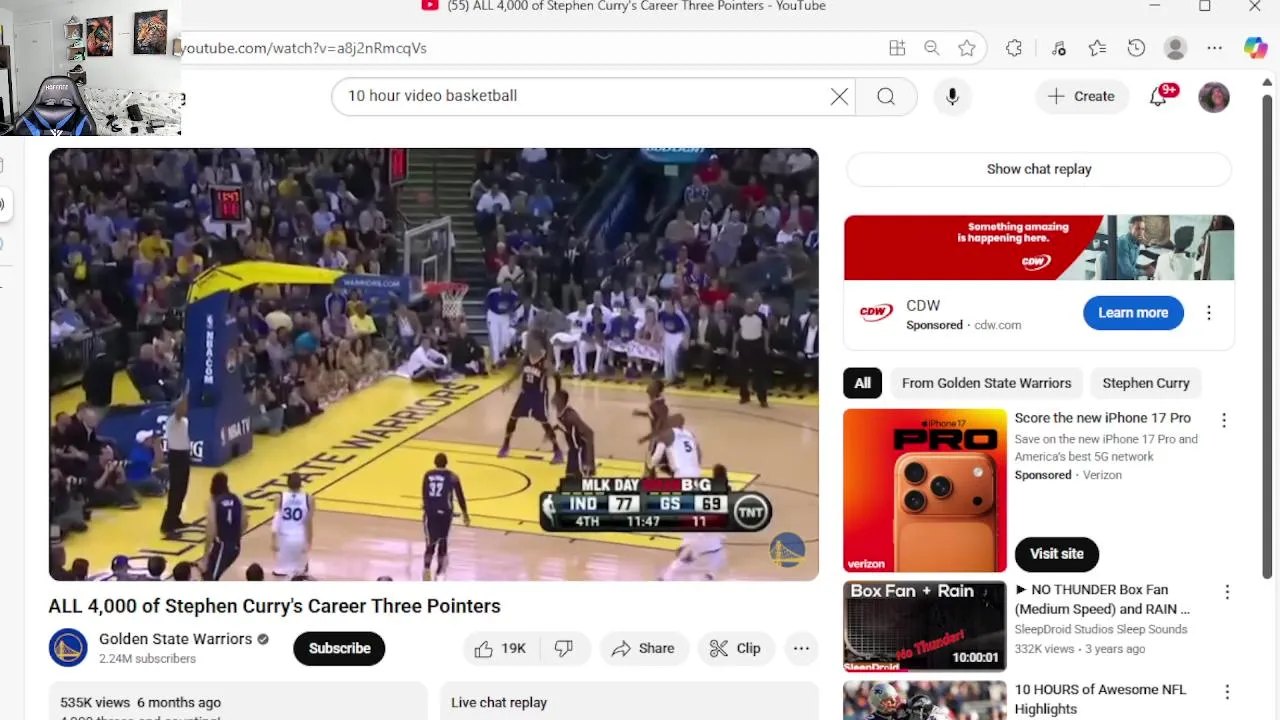Click the CDW logo icon
Screen dimensions: 1280x720
tap(876, 313)
